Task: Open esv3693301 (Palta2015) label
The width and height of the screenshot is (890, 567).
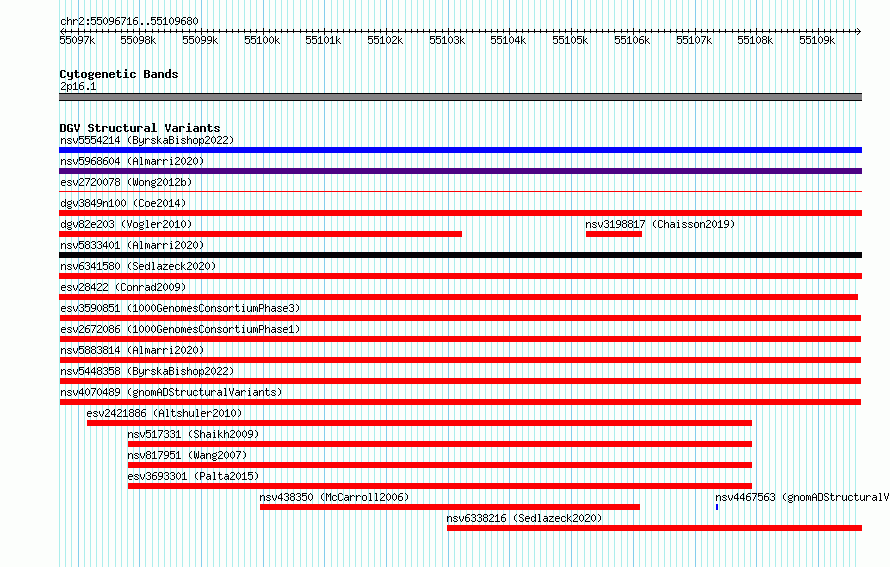Action: coord(193,476)
